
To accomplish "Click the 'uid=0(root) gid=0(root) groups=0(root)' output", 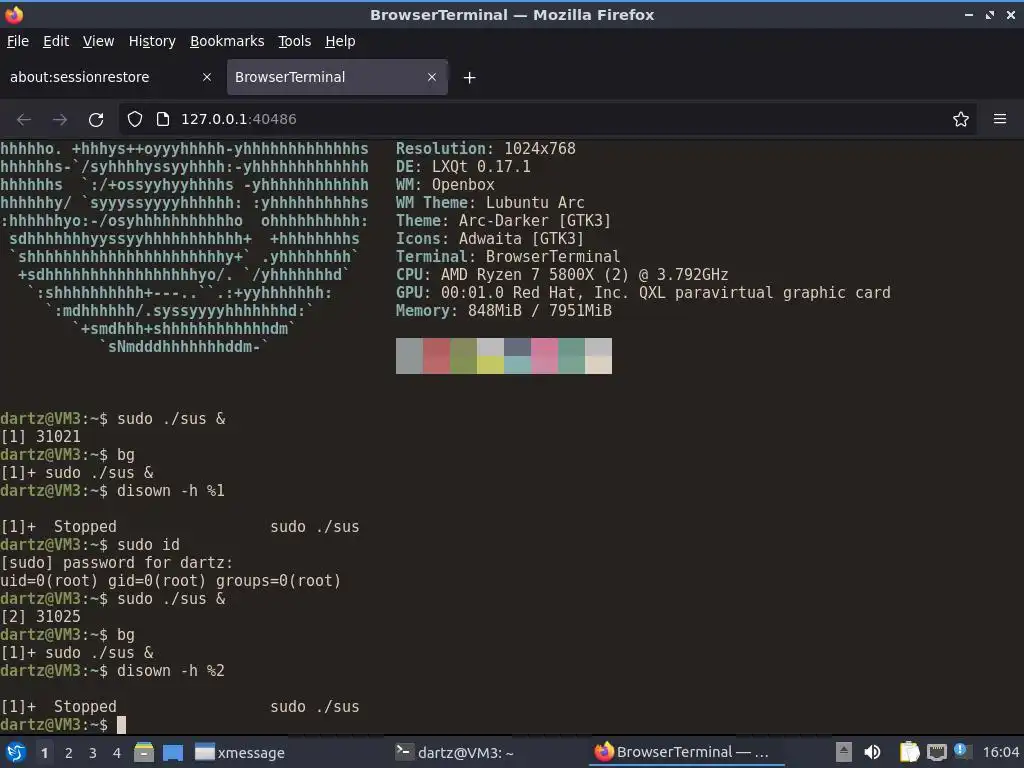I will (170, 581).
